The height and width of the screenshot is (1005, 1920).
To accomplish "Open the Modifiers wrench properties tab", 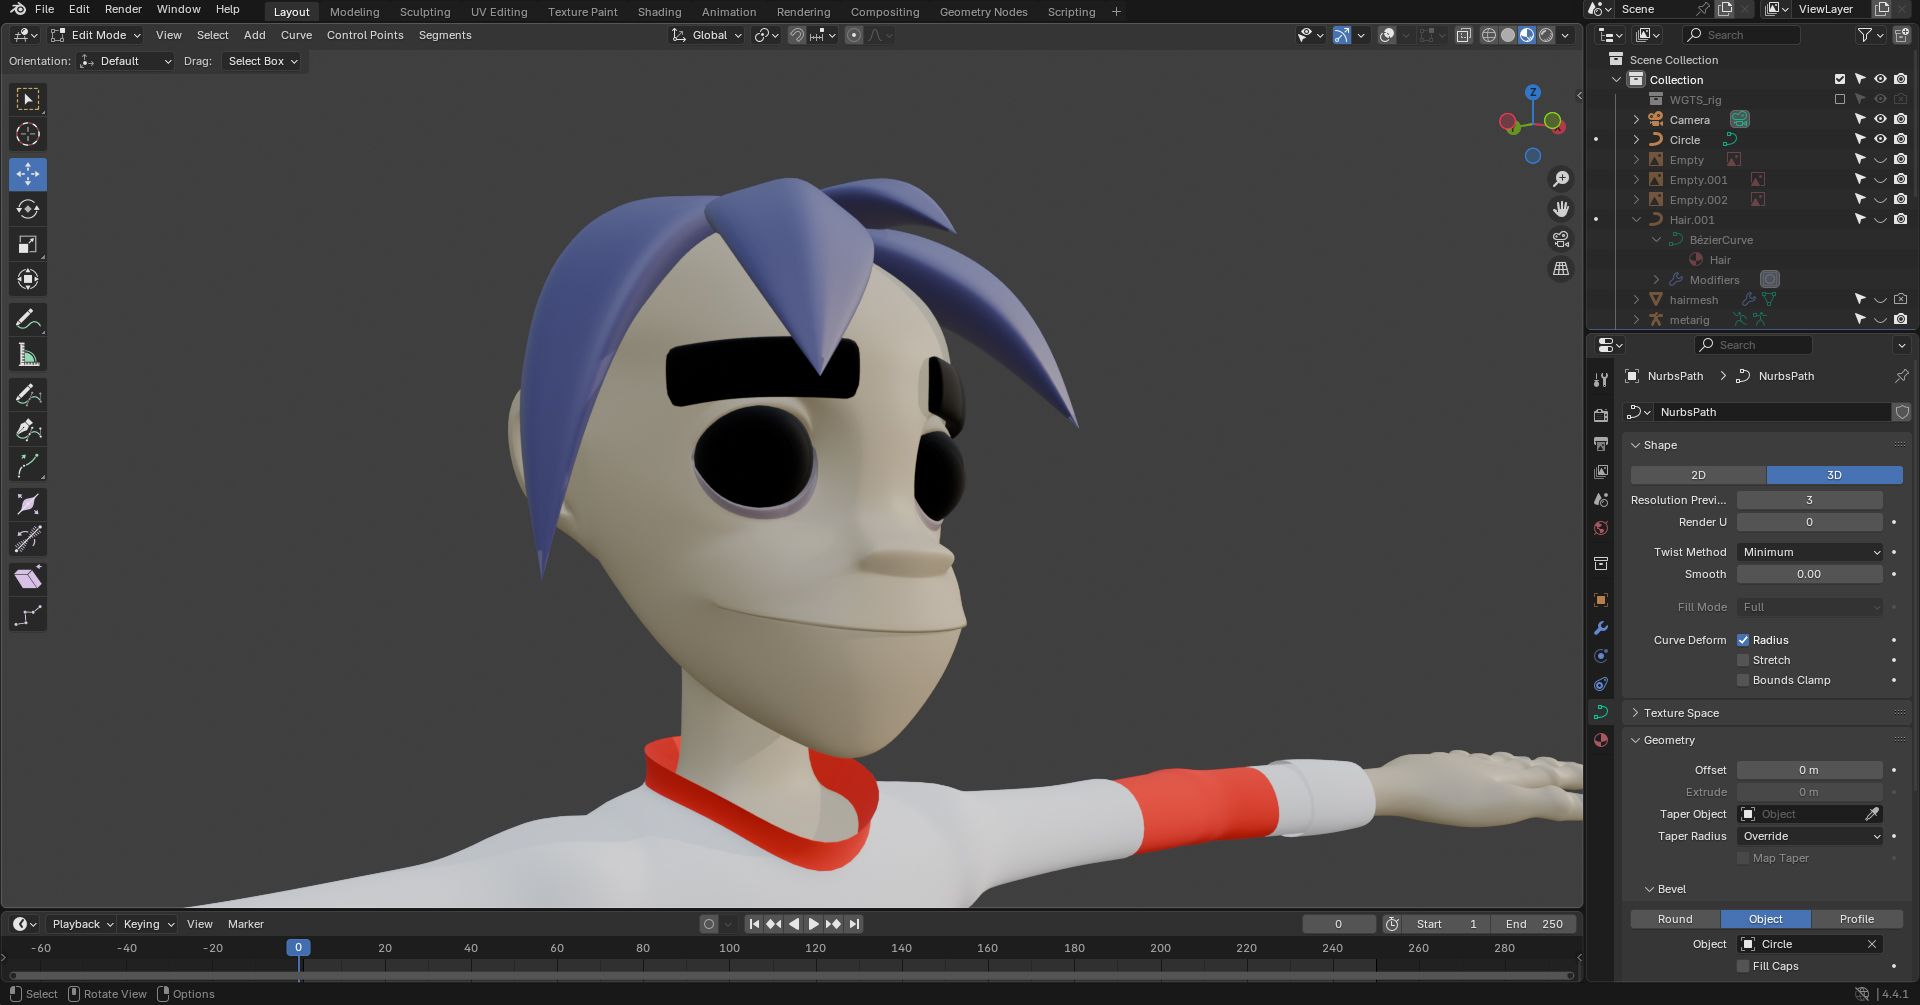I will coord(1601,628).
